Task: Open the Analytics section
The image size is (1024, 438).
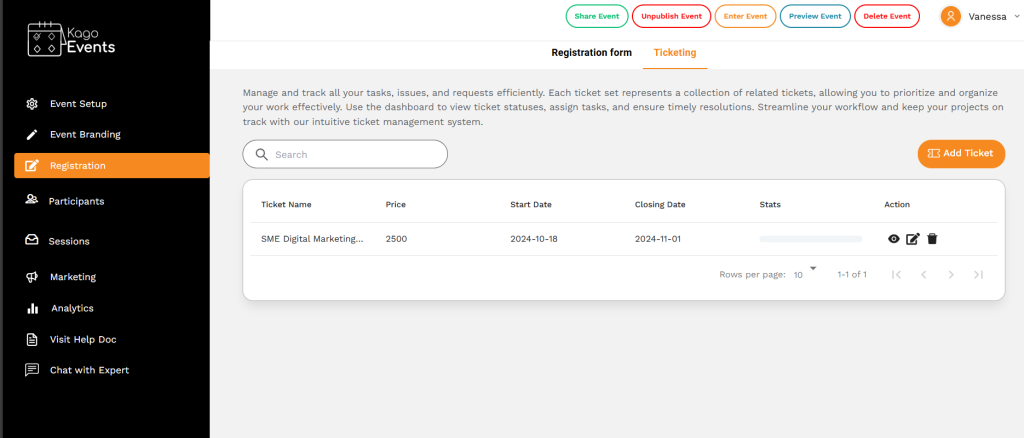Action: point(72,308)
